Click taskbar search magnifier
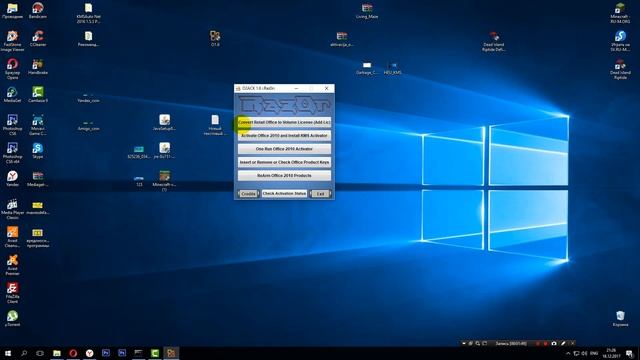This screenshot has height=360, width=640. (x=24, y=353)
